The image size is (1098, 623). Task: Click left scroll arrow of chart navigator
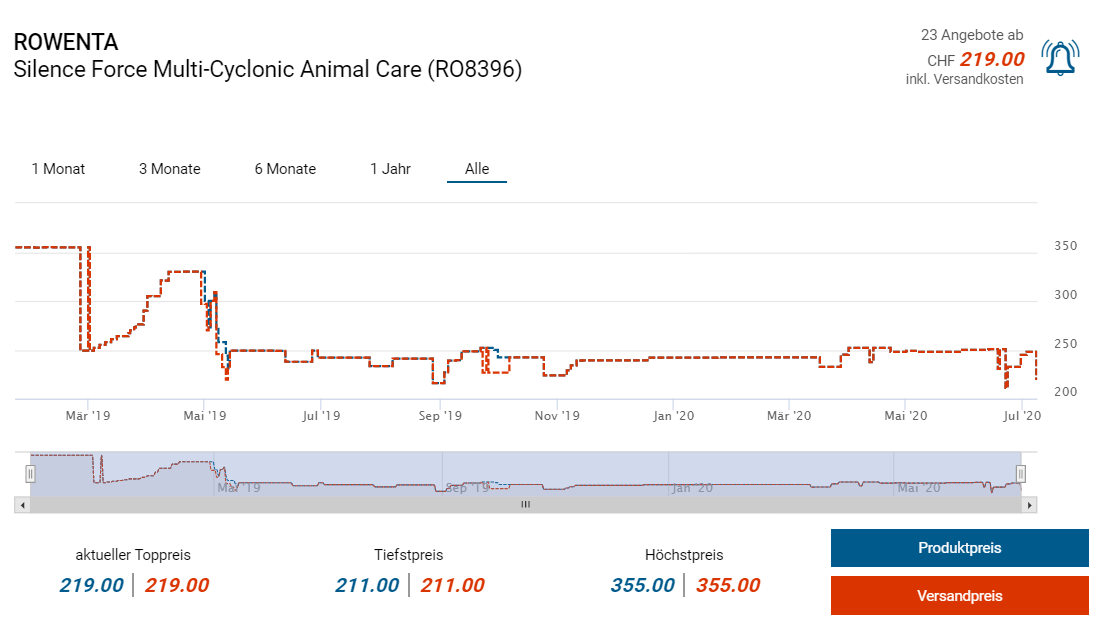pyautogui.click(x=20, y=506)
